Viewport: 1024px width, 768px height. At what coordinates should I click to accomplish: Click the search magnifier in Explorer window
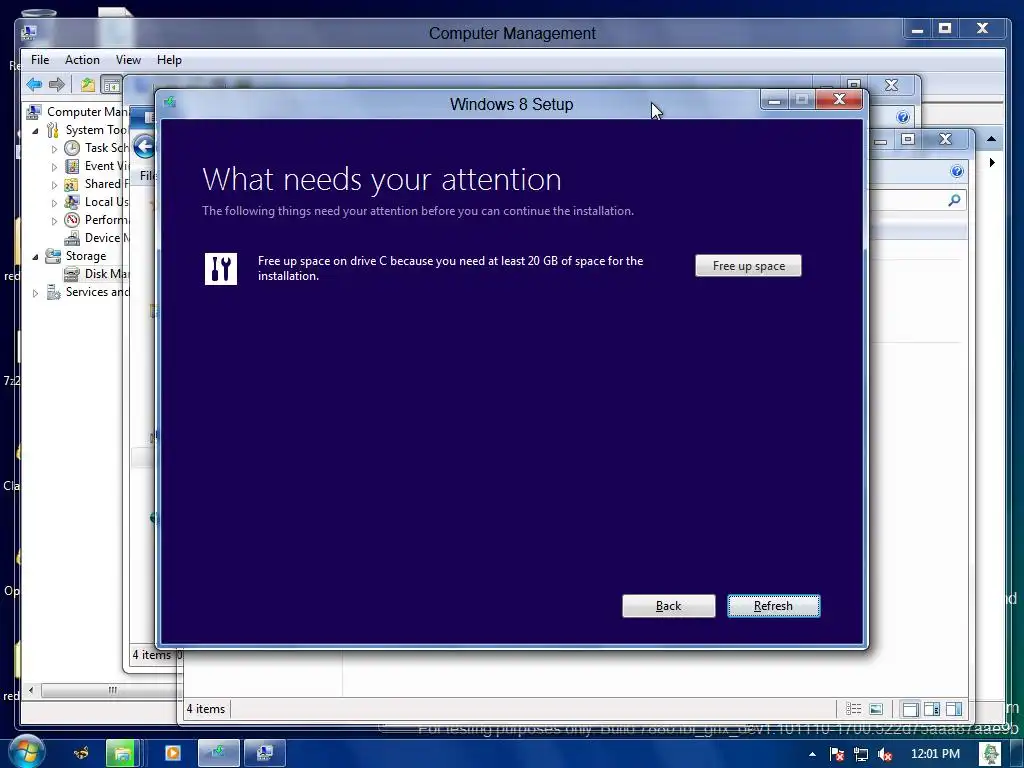tap(954, 200)
